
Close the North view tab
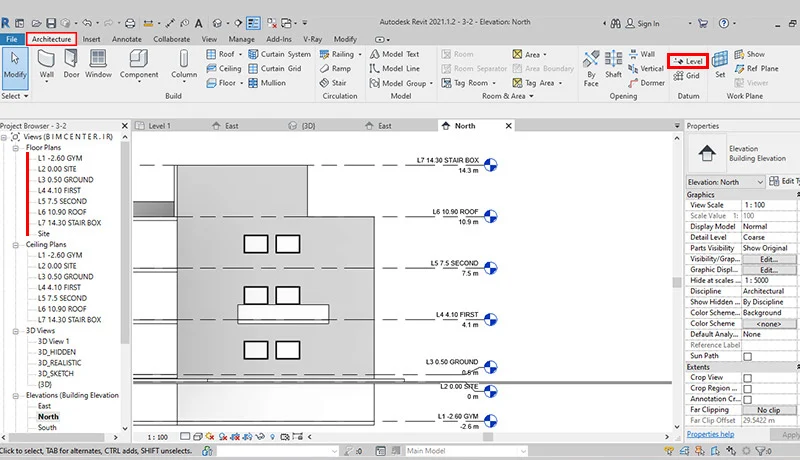508,126
